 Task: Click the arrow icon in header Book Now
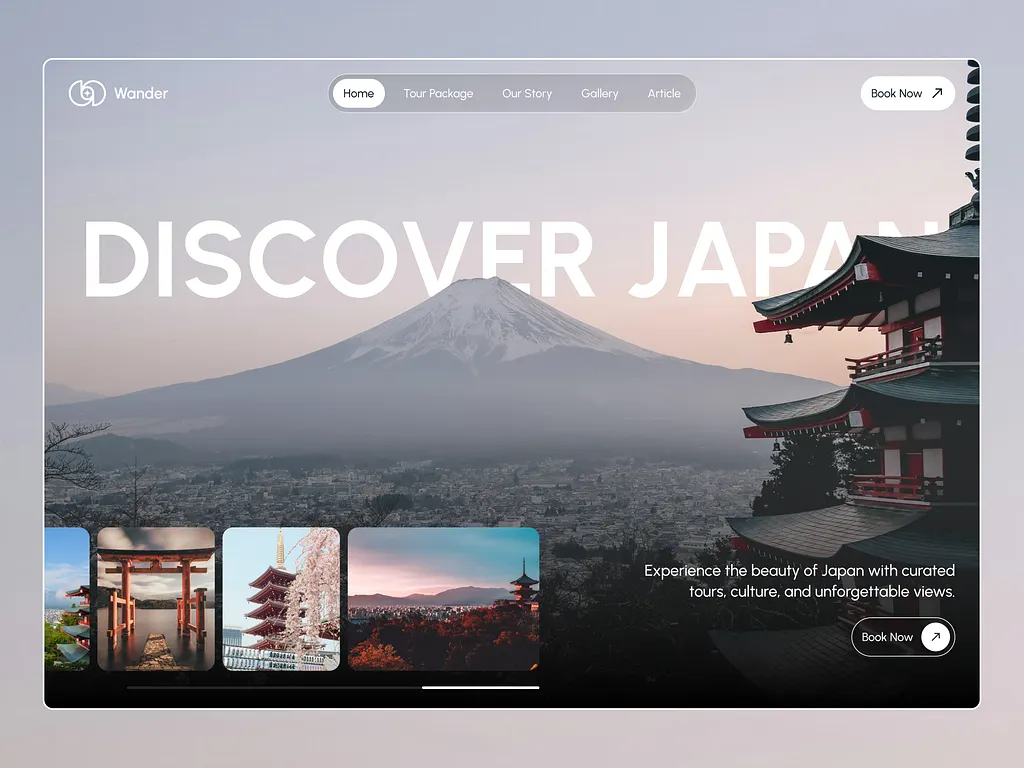937,93
